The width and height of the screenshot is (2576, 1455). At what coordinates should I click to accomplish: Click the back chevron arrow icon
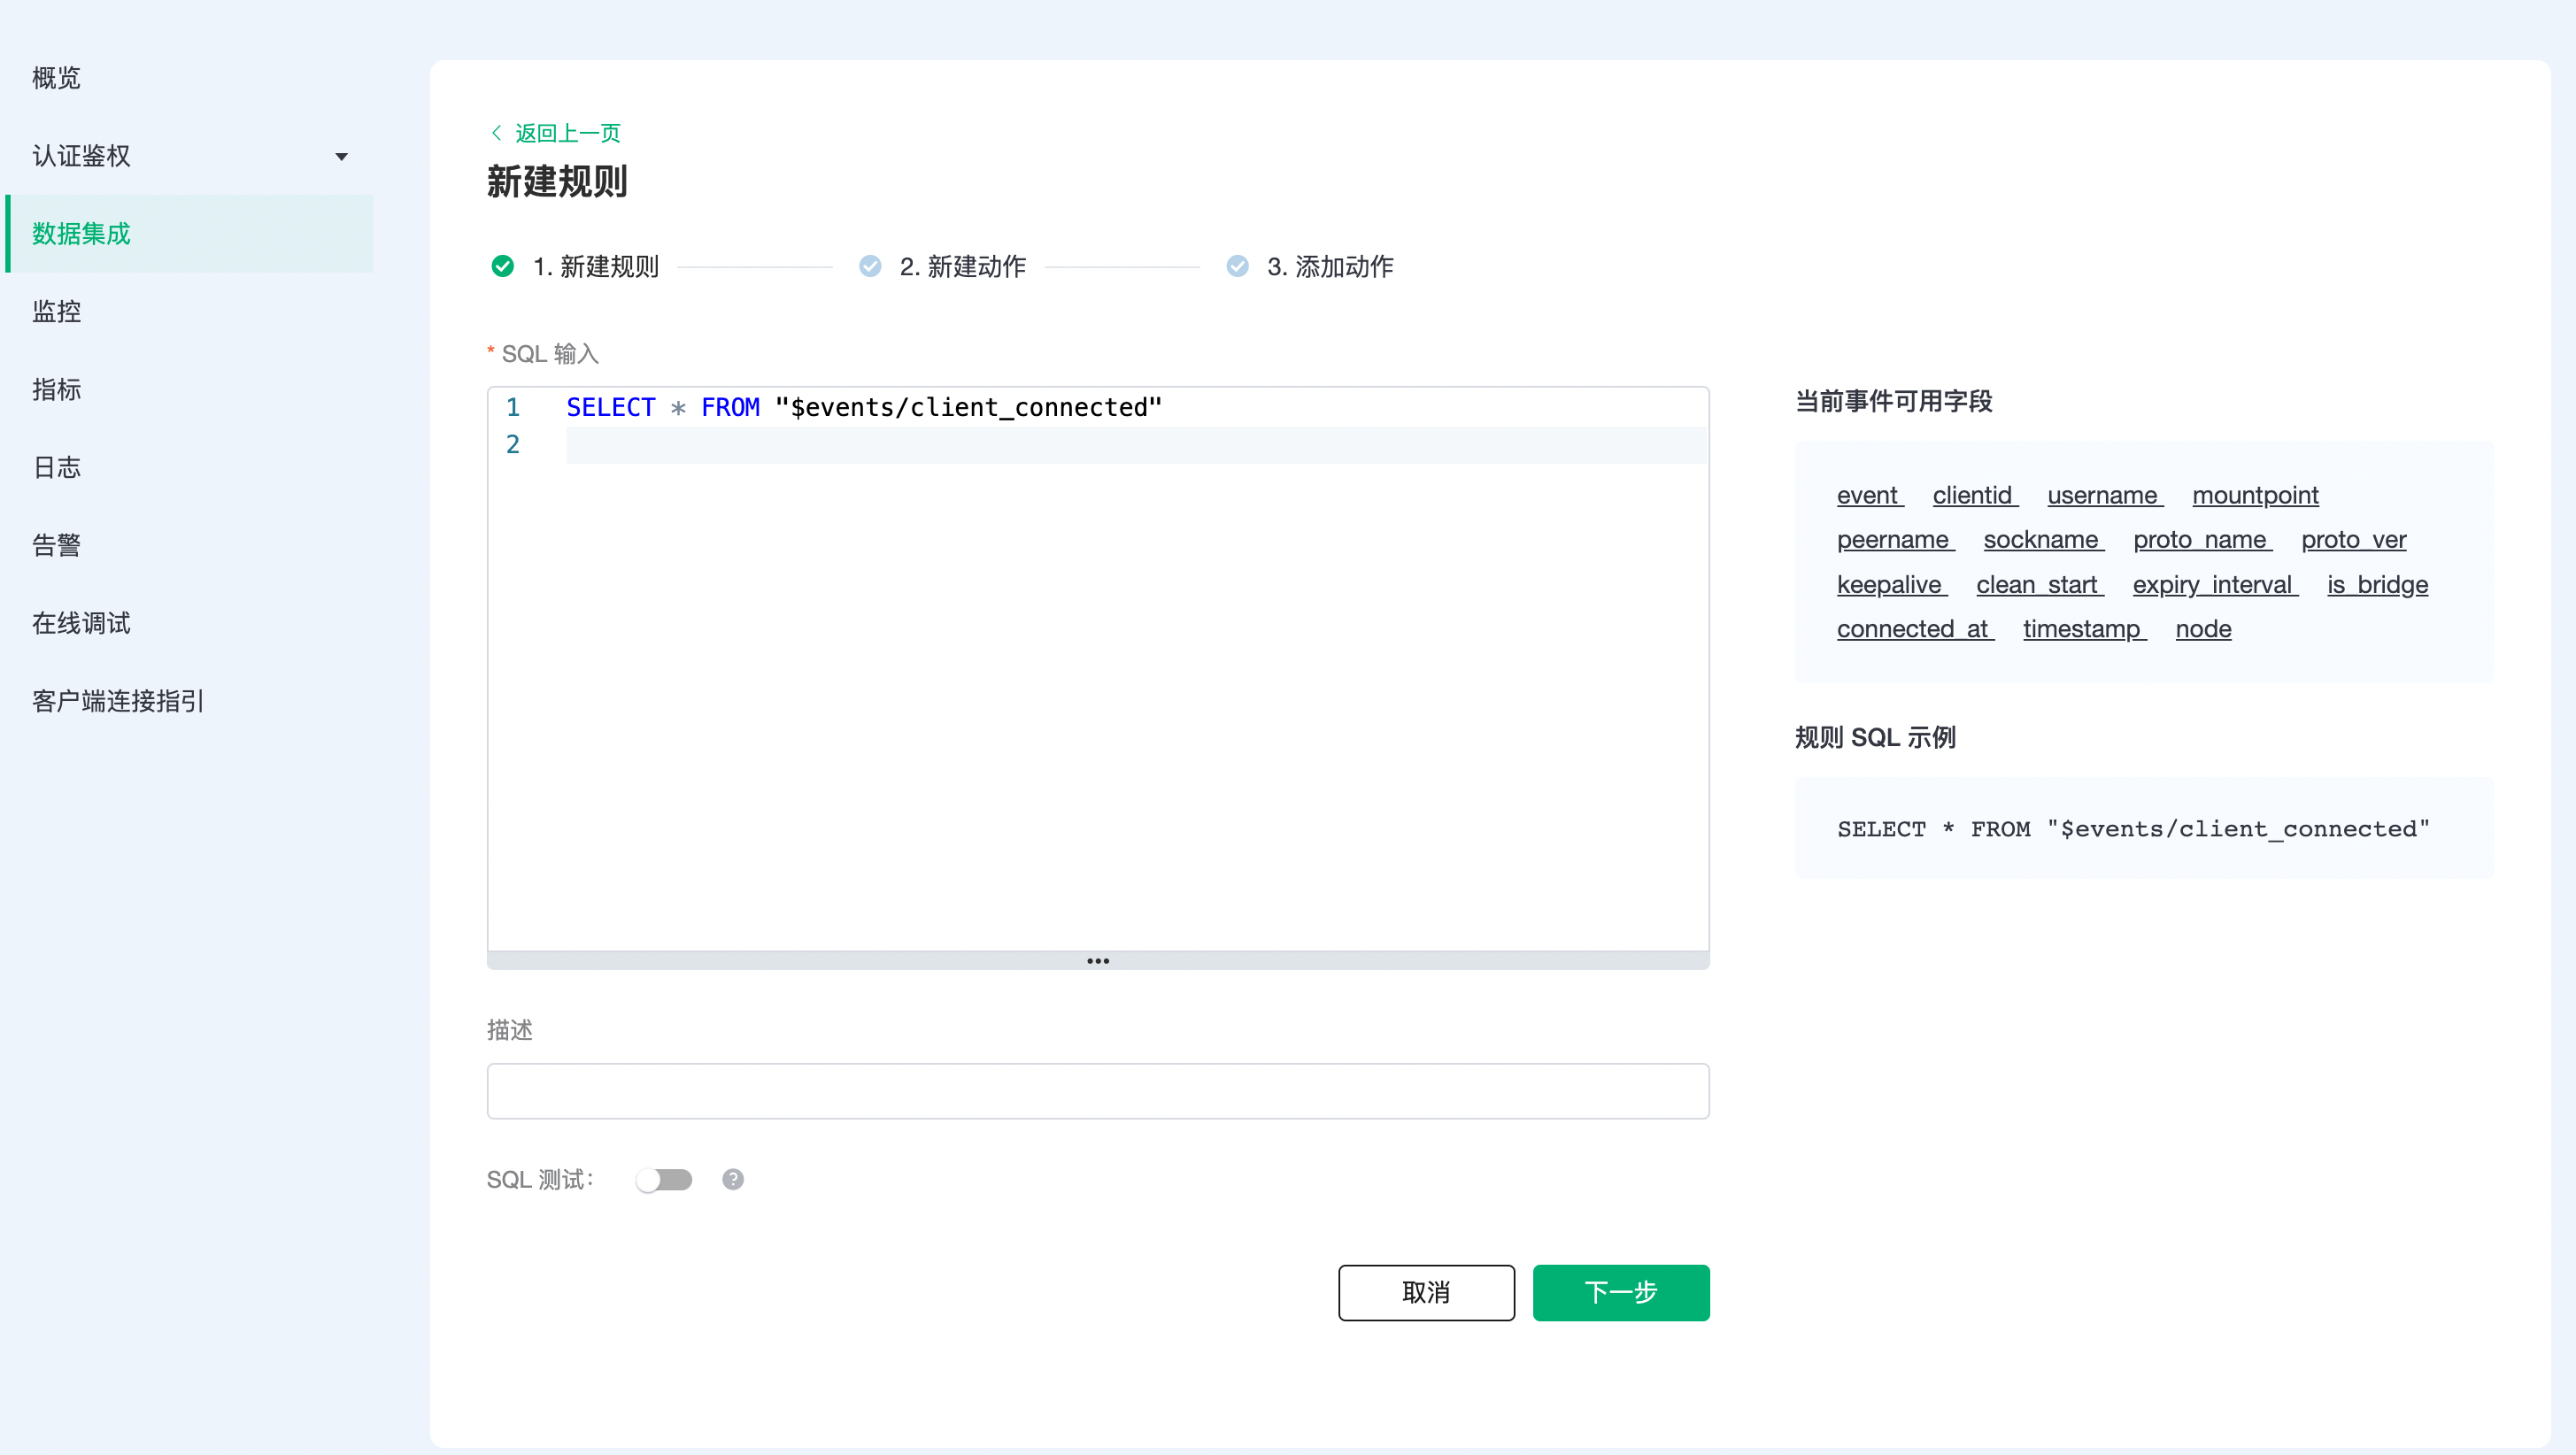(496, 133)
